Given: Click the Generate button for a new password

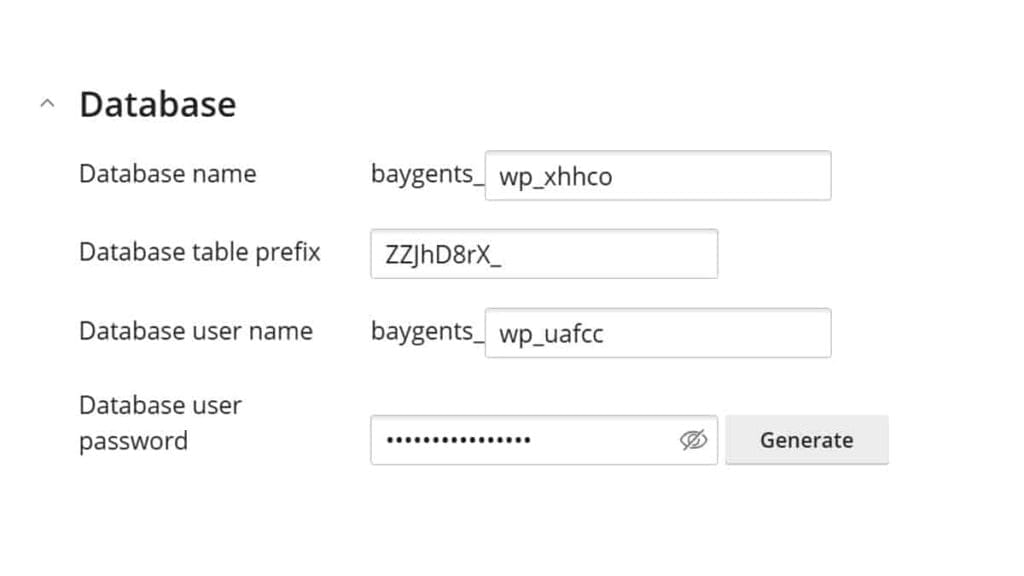Looking at the screenshot, I should coord(806,440).
